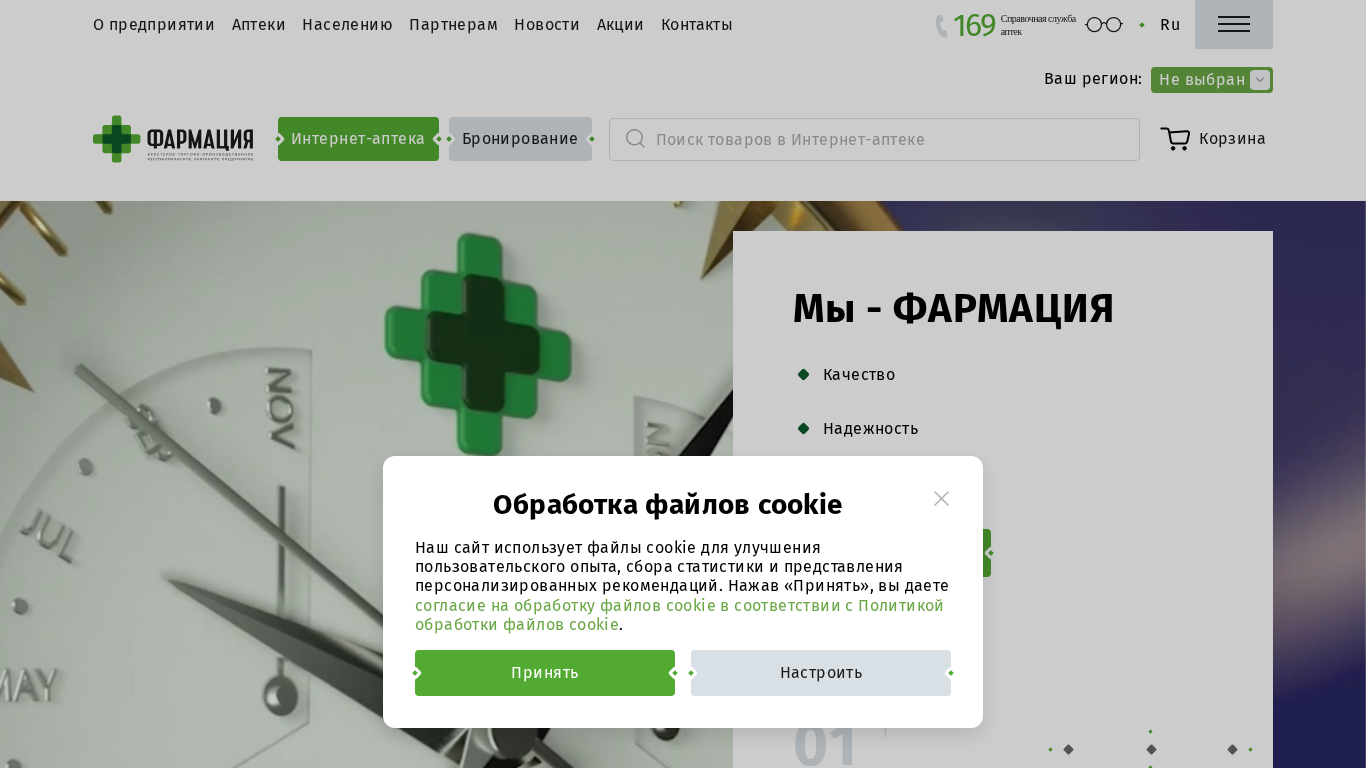Expand the region selector 'Не выбран'
This screenshot has height=768, width=1366.
(1211, 80)
